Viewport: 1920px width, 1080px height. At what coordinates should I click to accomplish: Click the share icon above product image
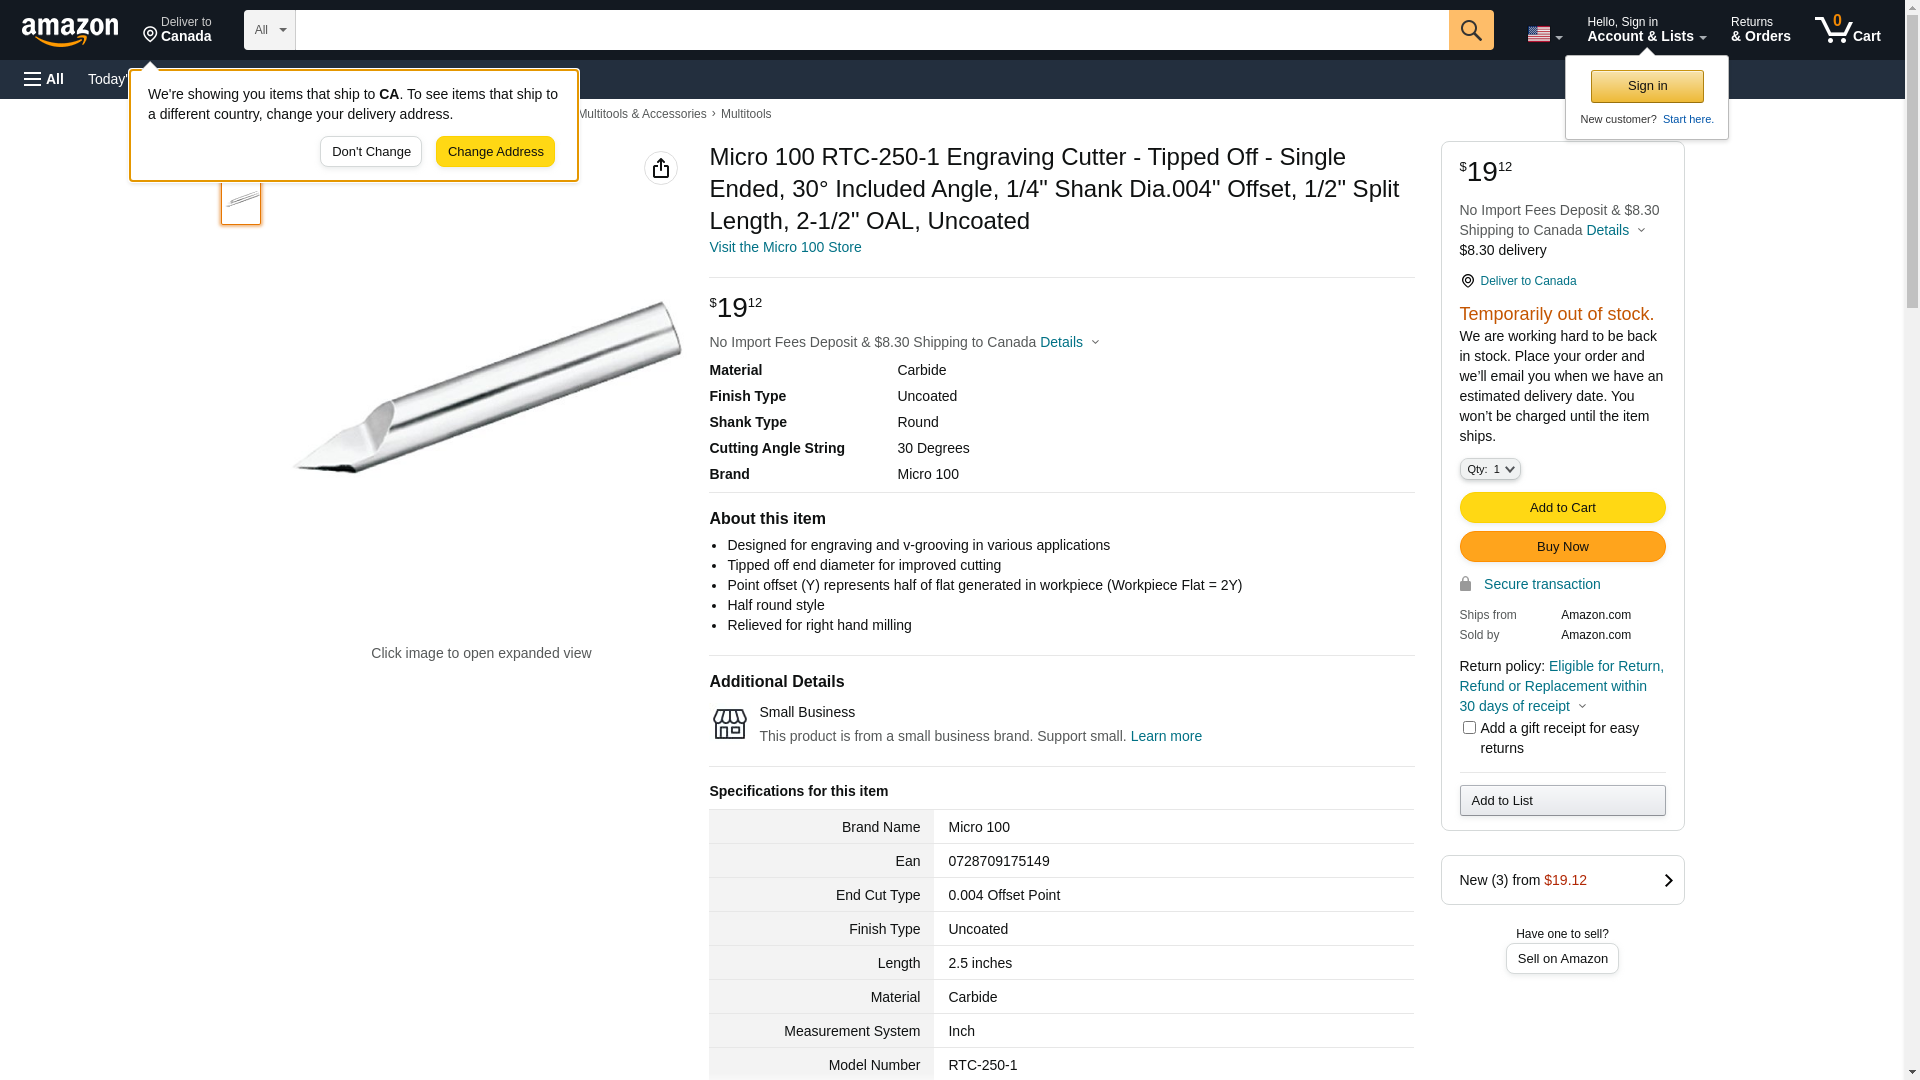(660, 168)
